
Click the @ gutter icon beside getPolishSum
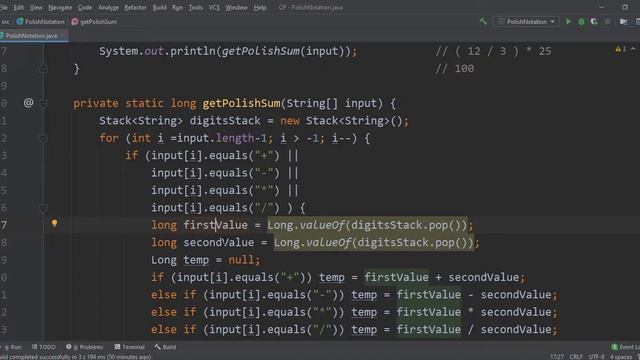click(x=28, y=102)
